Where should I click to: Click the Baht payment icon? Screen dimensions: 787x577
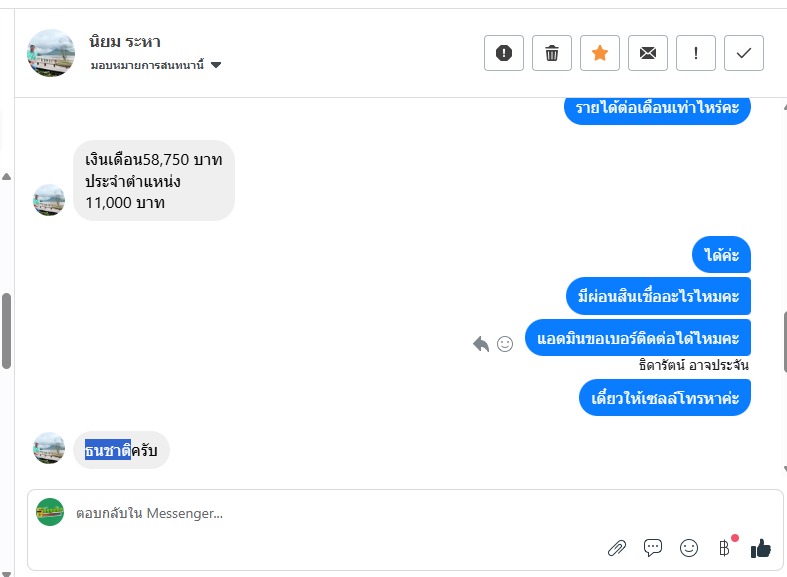pos(725,547)
